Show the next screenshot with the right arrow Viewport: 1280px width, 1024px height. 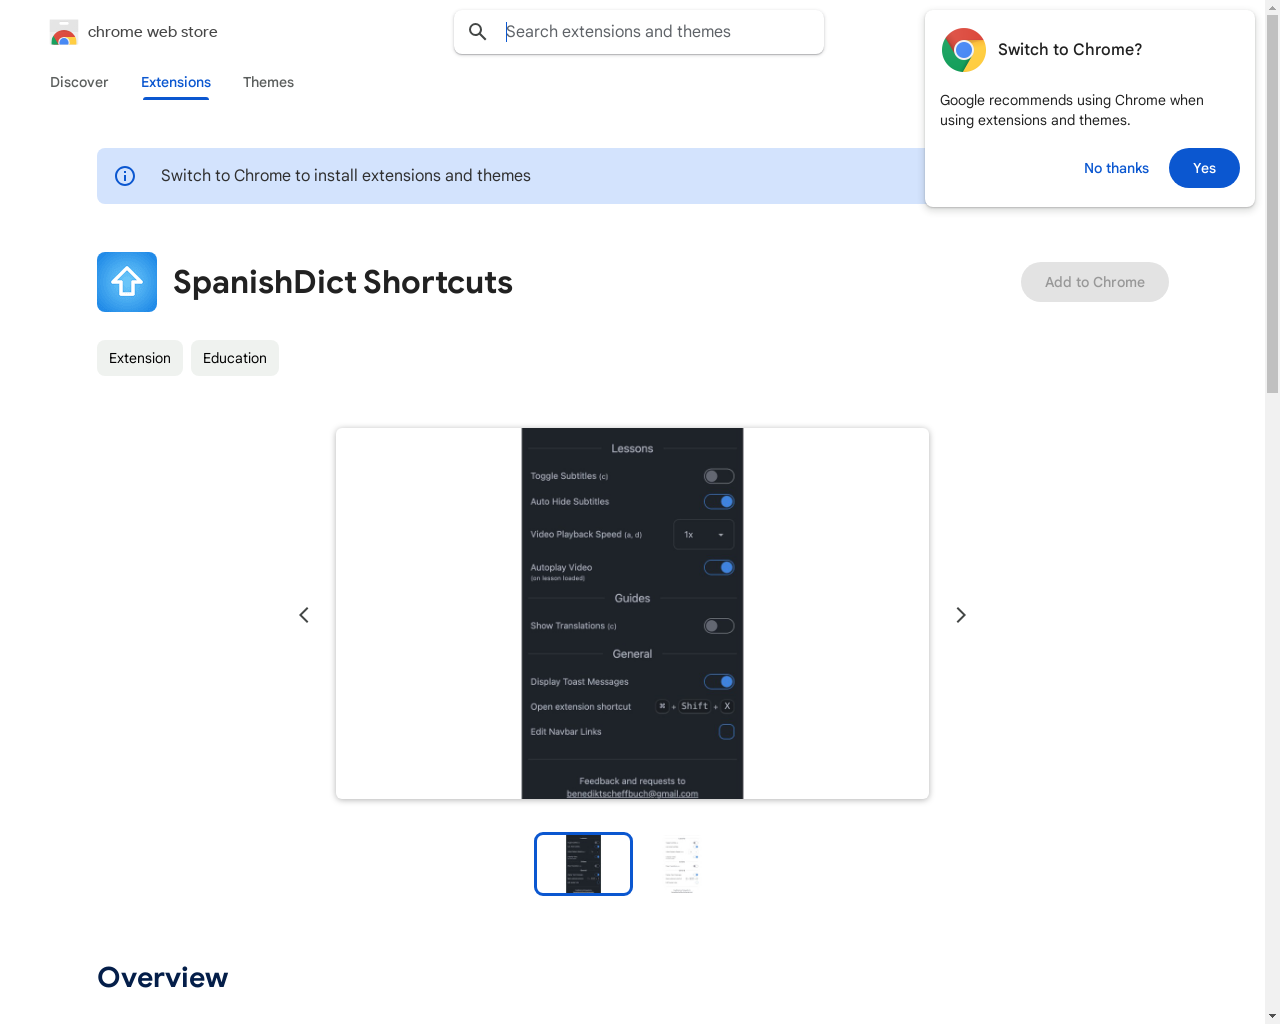click(x=961, y=615)
